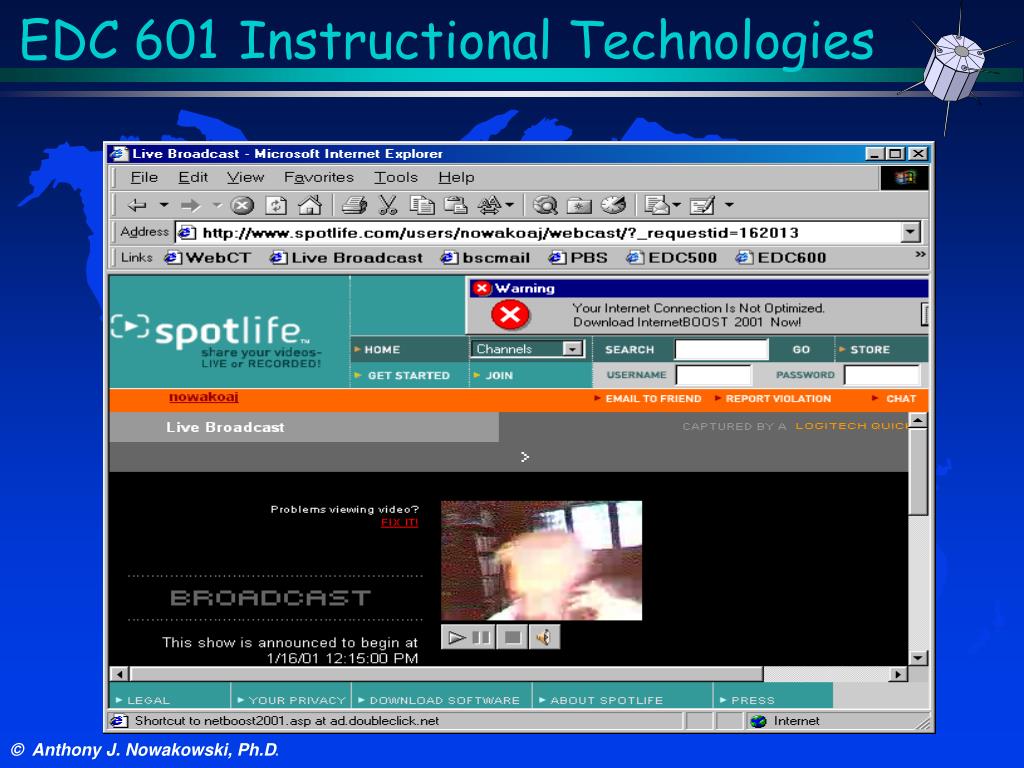
Task: Click the Mail toolbar icon
Action: (x=657, y=206)
